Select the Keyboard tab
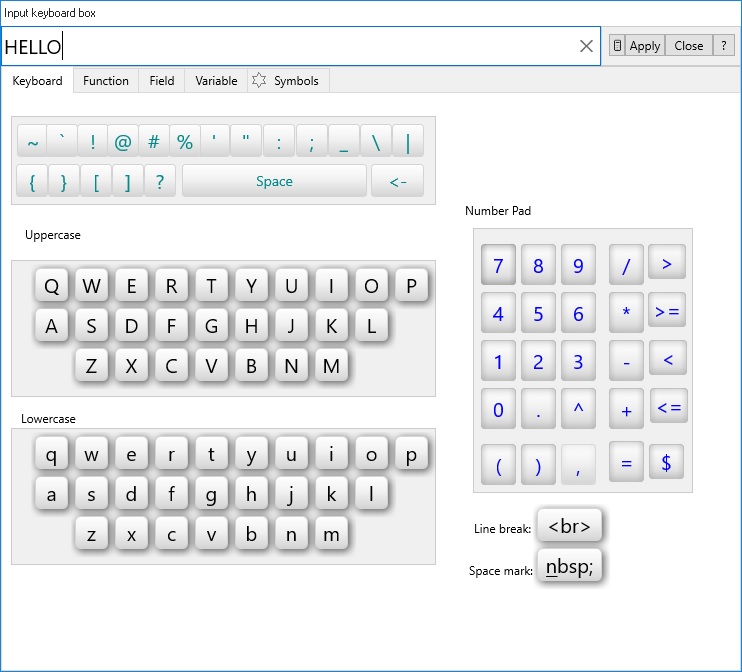Viewport: 742px width, 672px height. click(x=37, y=80)
